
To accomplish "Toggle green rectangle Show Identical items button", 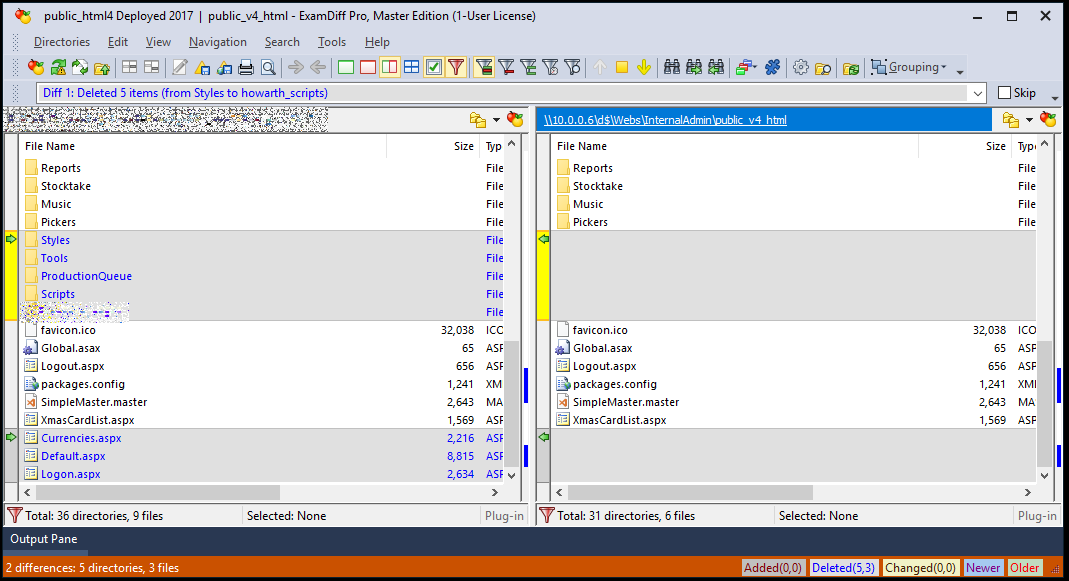I will pos(346,67).
